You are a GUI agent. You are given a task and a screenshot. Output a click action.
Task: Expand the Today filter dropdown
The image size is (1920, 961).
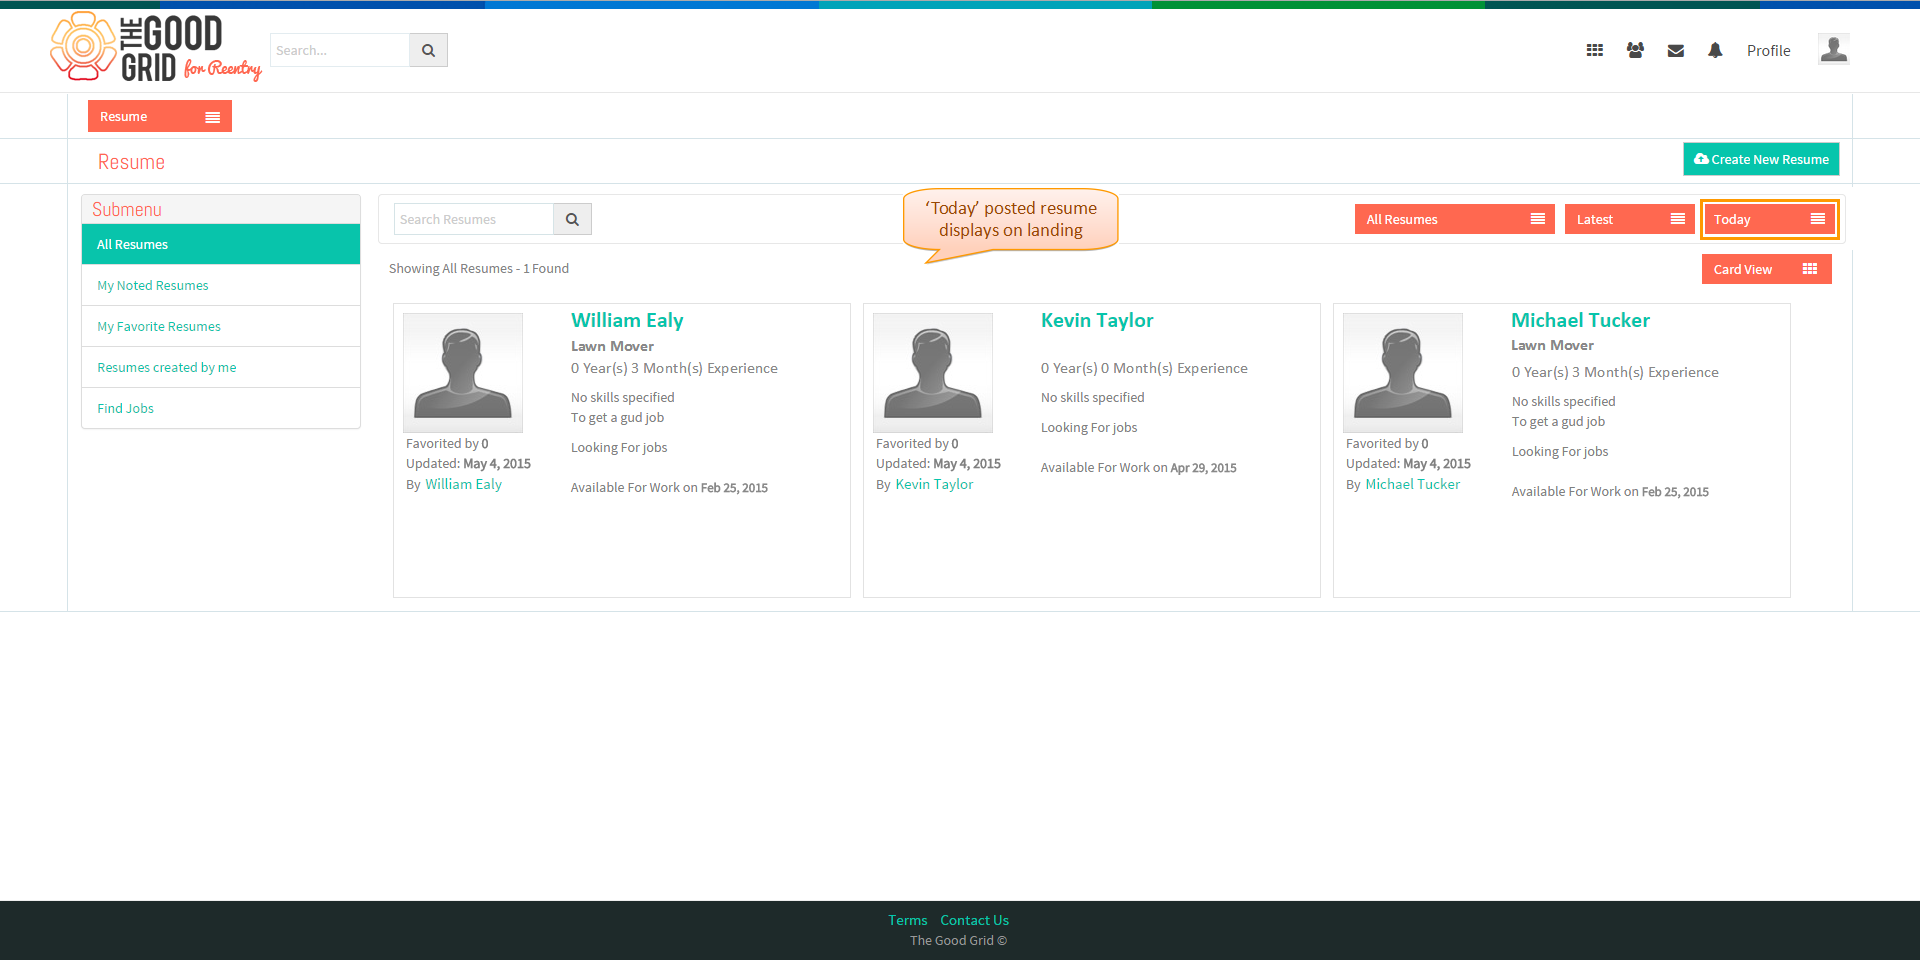(x=1769, y=219)
